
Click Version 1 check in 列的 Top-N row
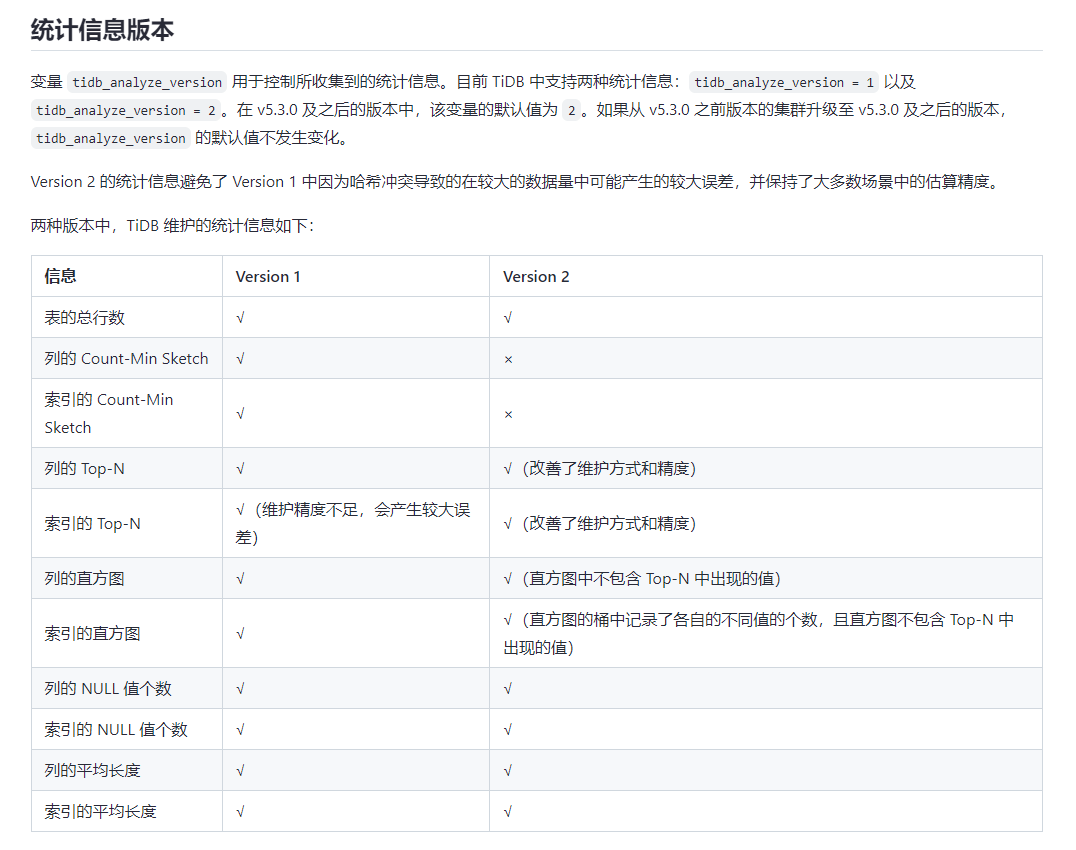point(240,469)
